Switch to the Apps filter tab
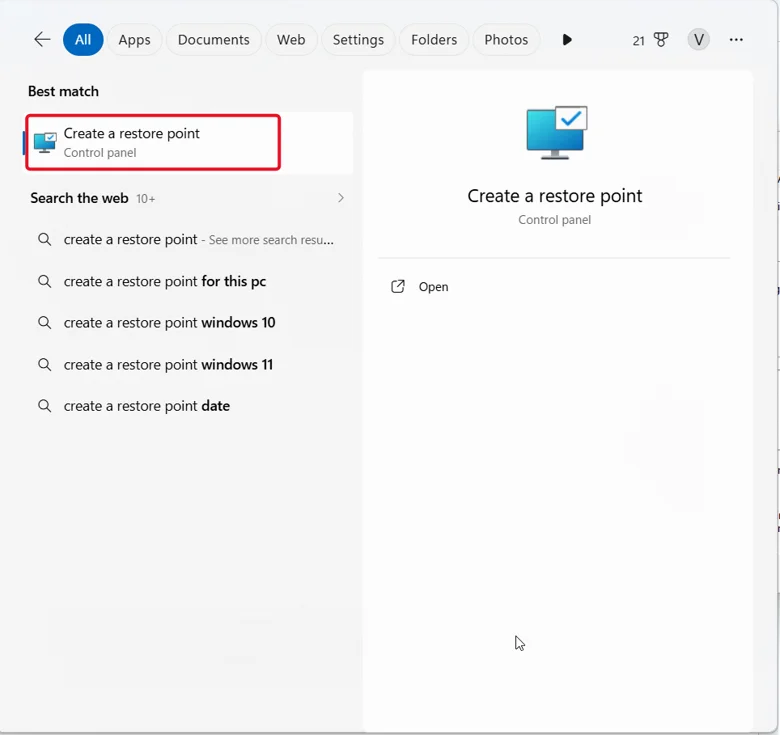This screenshot has width=780, height=735. point(134,39)
